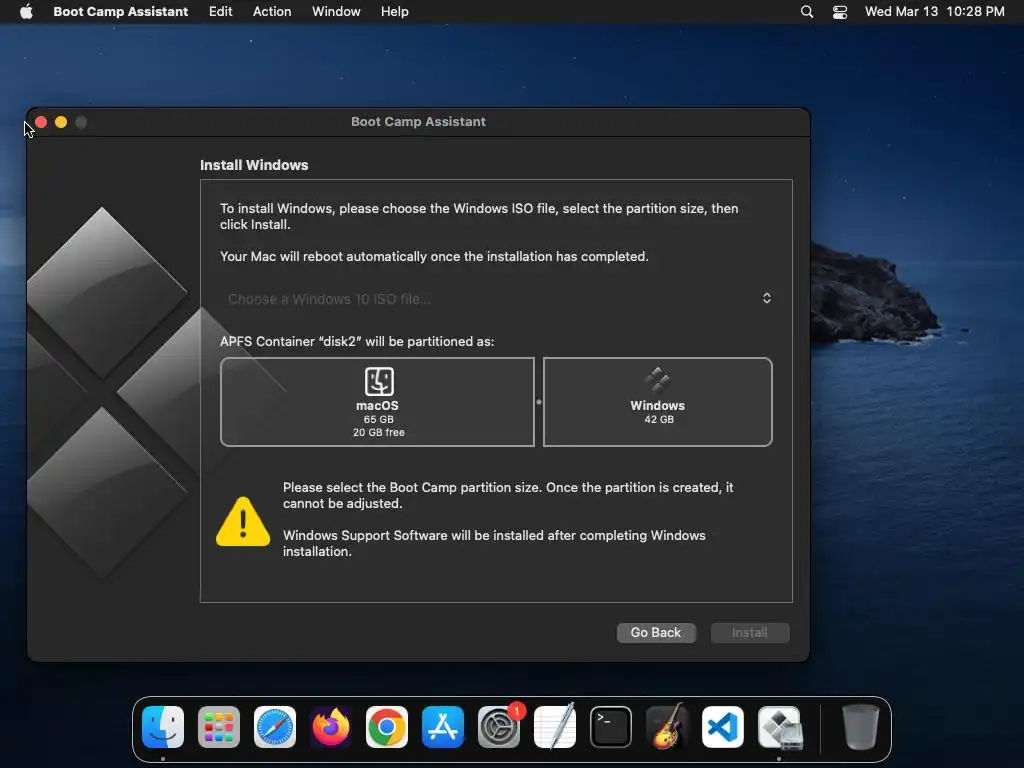This screenshot has width=1024, height=768.
Task: Open the Boot Camp Assistant app menu
Action: [120, 12]
